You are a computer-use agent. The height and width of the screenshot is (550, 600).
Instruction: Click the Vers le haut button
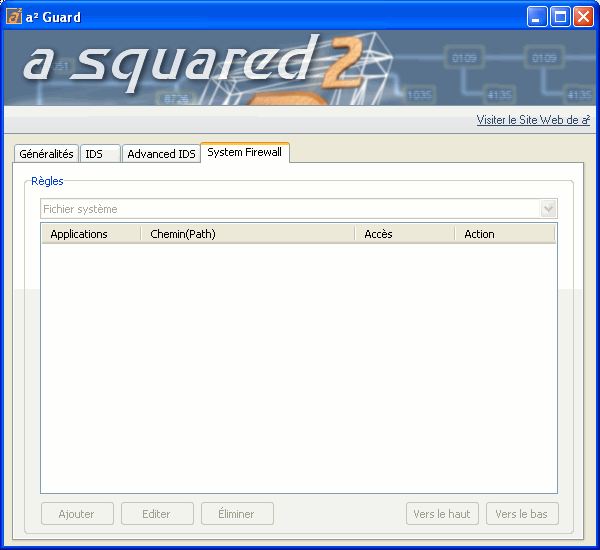(442, 514)
